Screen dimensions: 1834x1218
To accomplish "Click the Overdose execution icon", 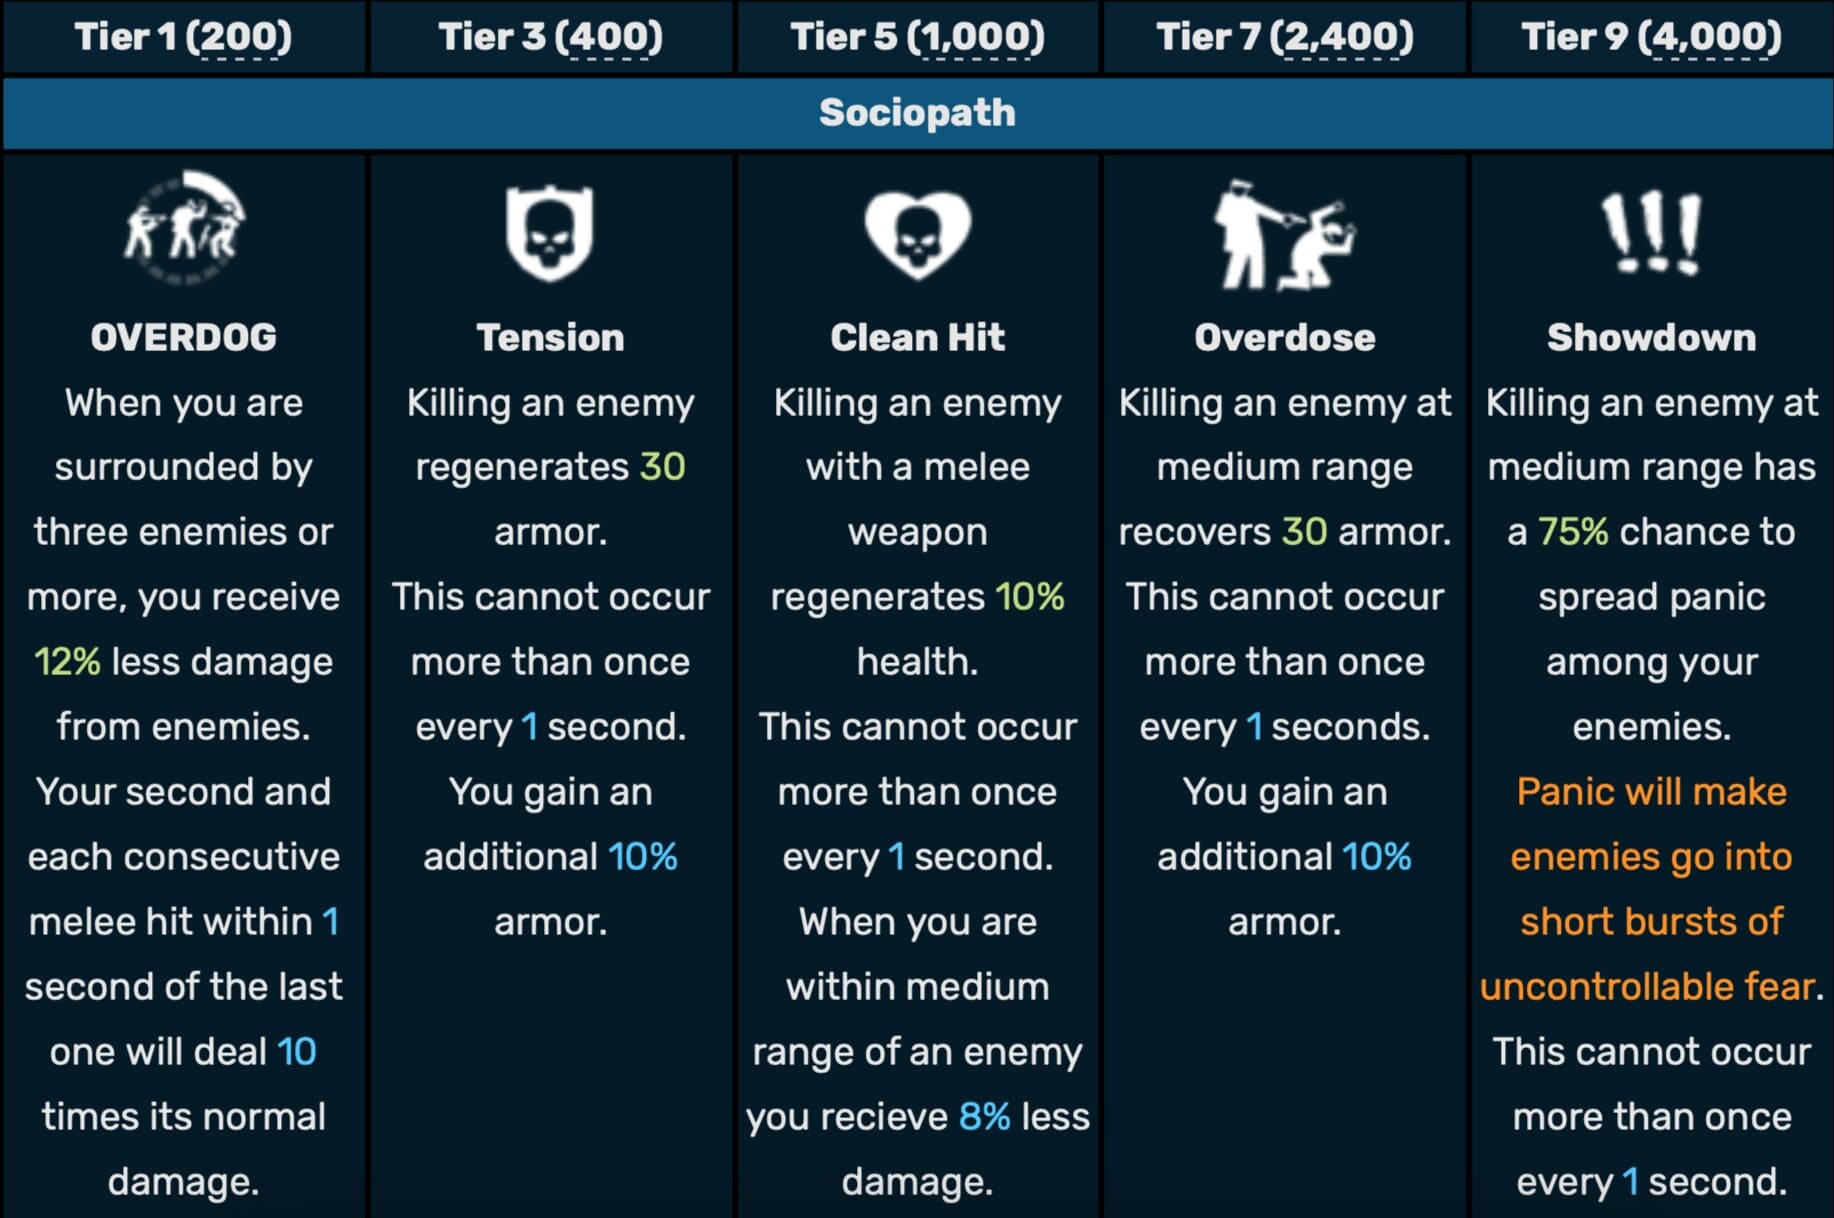I will [x=1284, y=235].
